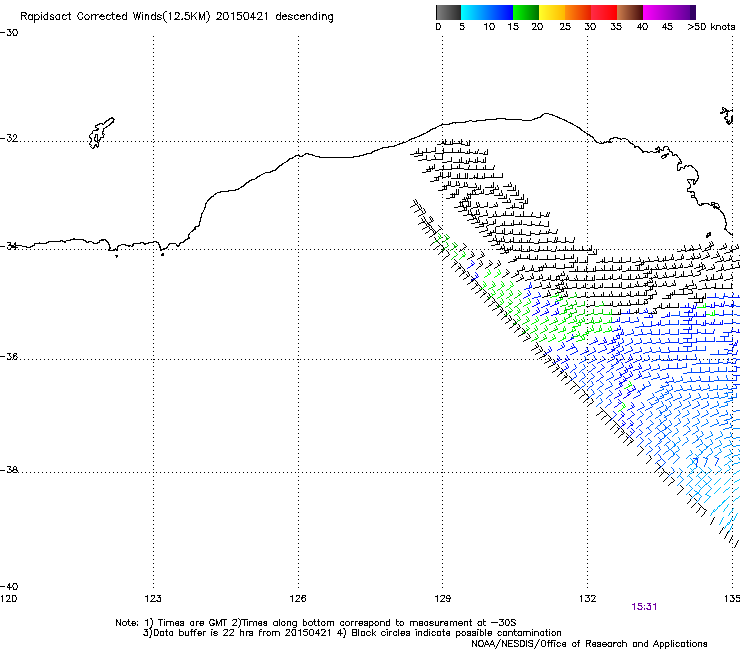
Task: Click the 'Data buffer is 22 hrs' note
Action: [352, 633]
